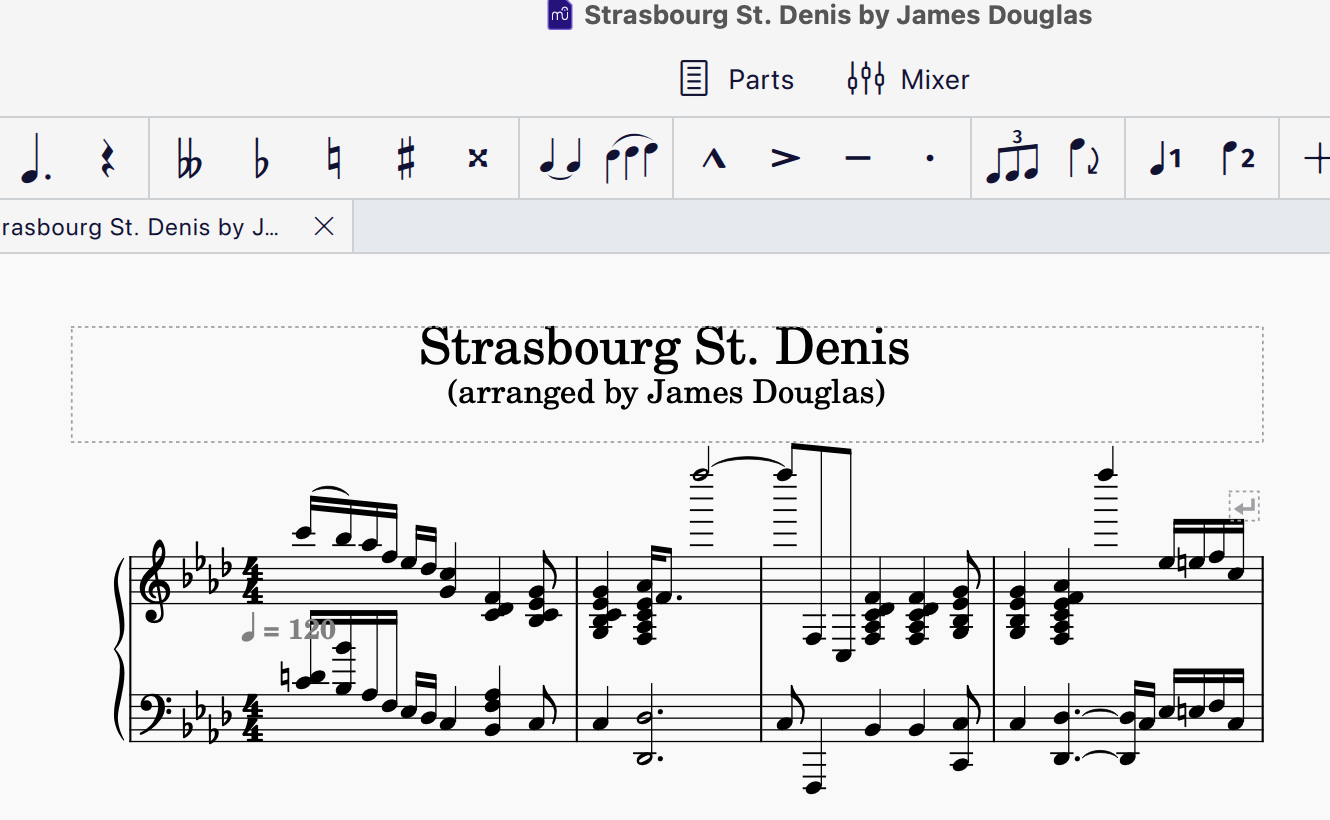Viewport: 1330px width, 820px height.
Task: Apply a double flat accidental
Action: 185,158
